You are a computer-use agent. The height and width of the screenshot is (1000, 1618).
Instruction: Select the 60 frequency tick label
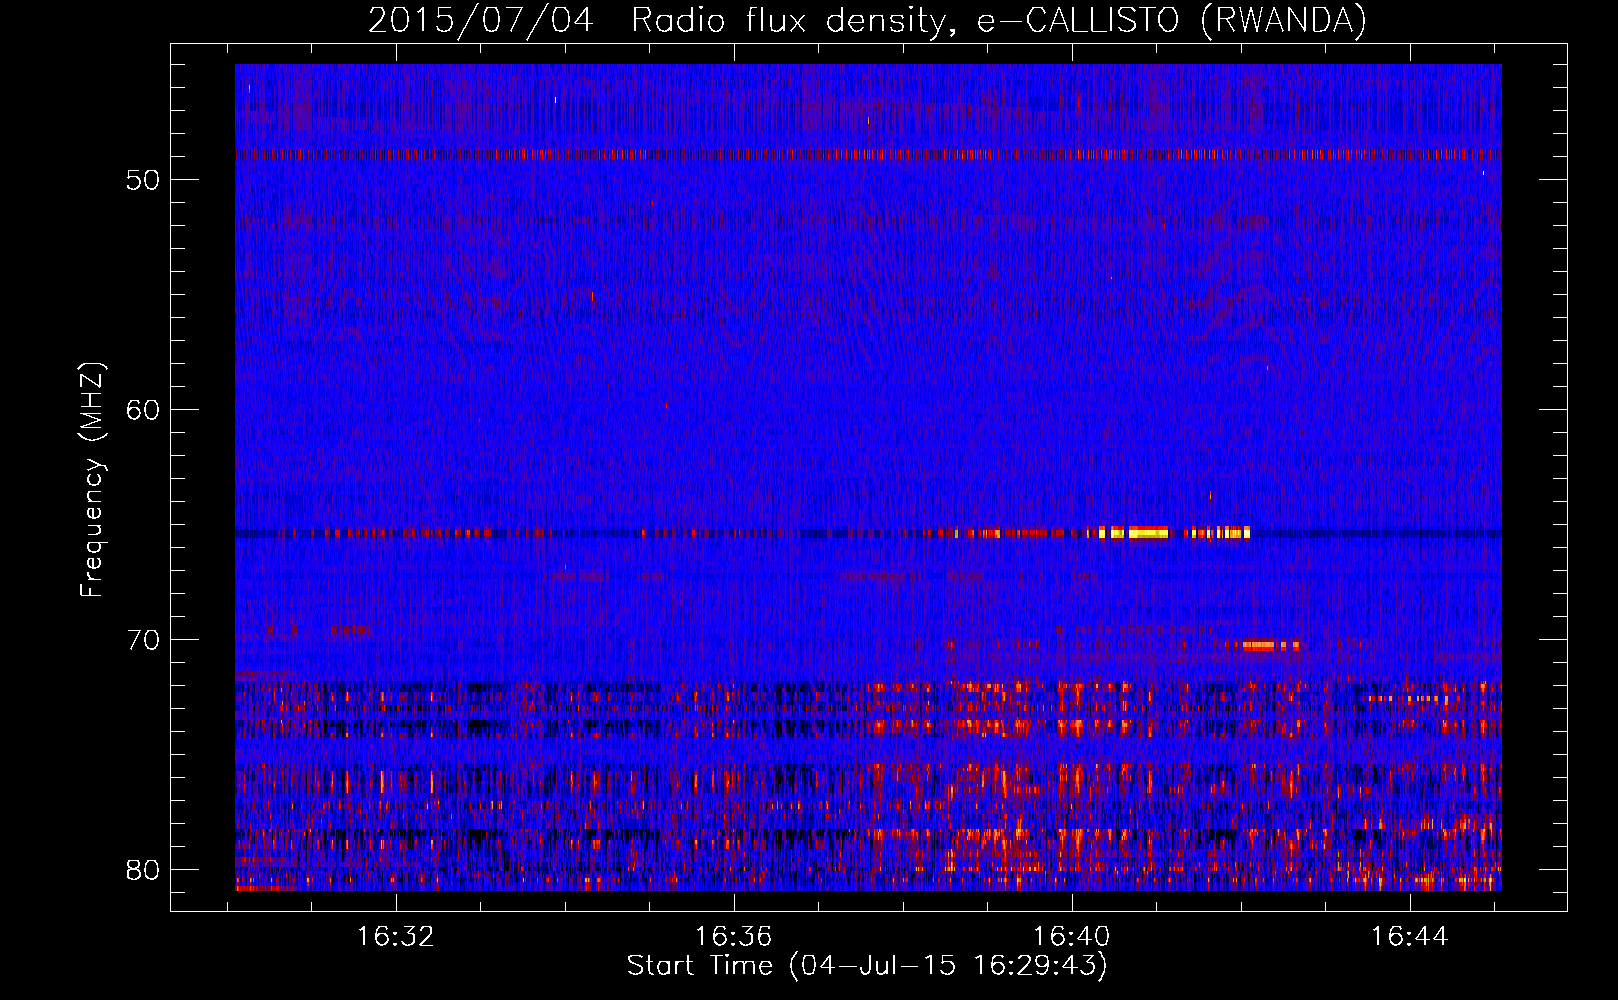click(x=143, y=410)
